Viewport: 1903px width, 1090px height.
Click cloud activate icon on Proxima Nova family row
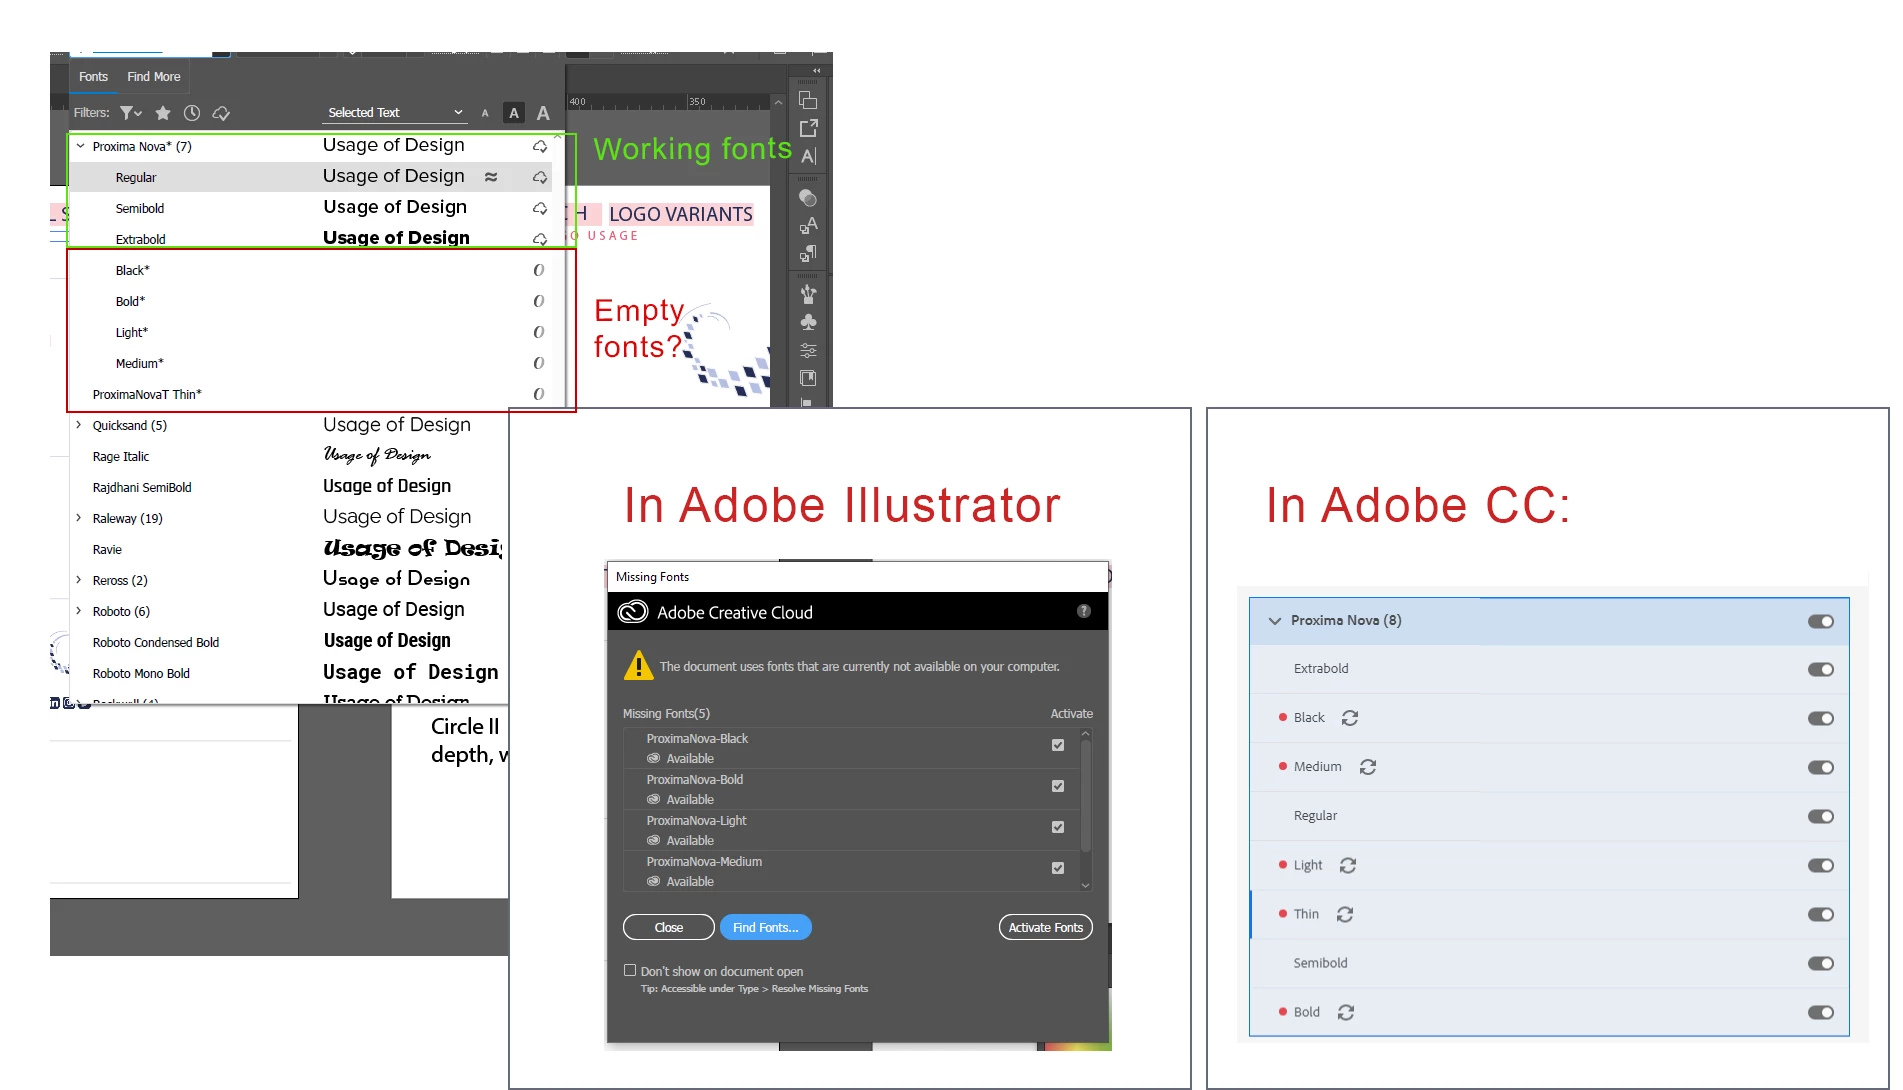tap(540, 146)
